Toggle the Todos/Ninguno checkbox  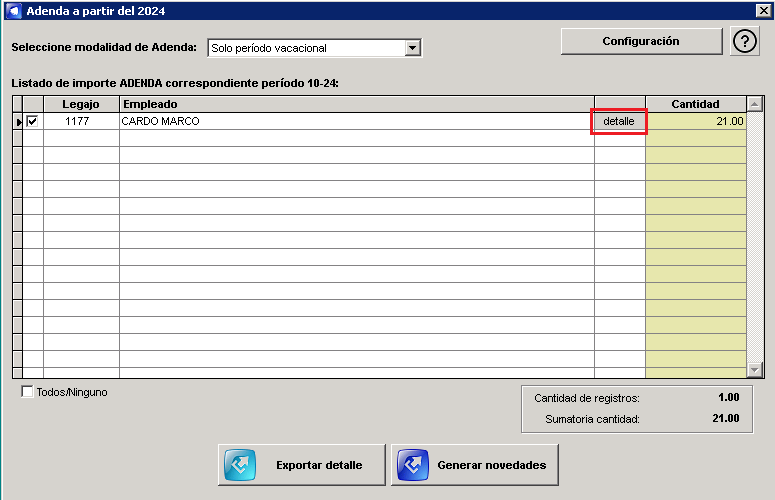[x=27, y=392]
